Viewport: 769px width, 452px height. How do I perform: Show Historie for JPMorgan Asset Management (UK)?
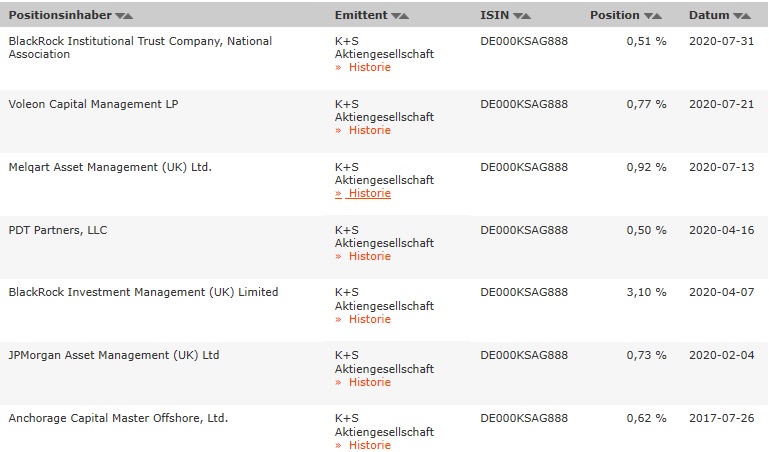369,382
